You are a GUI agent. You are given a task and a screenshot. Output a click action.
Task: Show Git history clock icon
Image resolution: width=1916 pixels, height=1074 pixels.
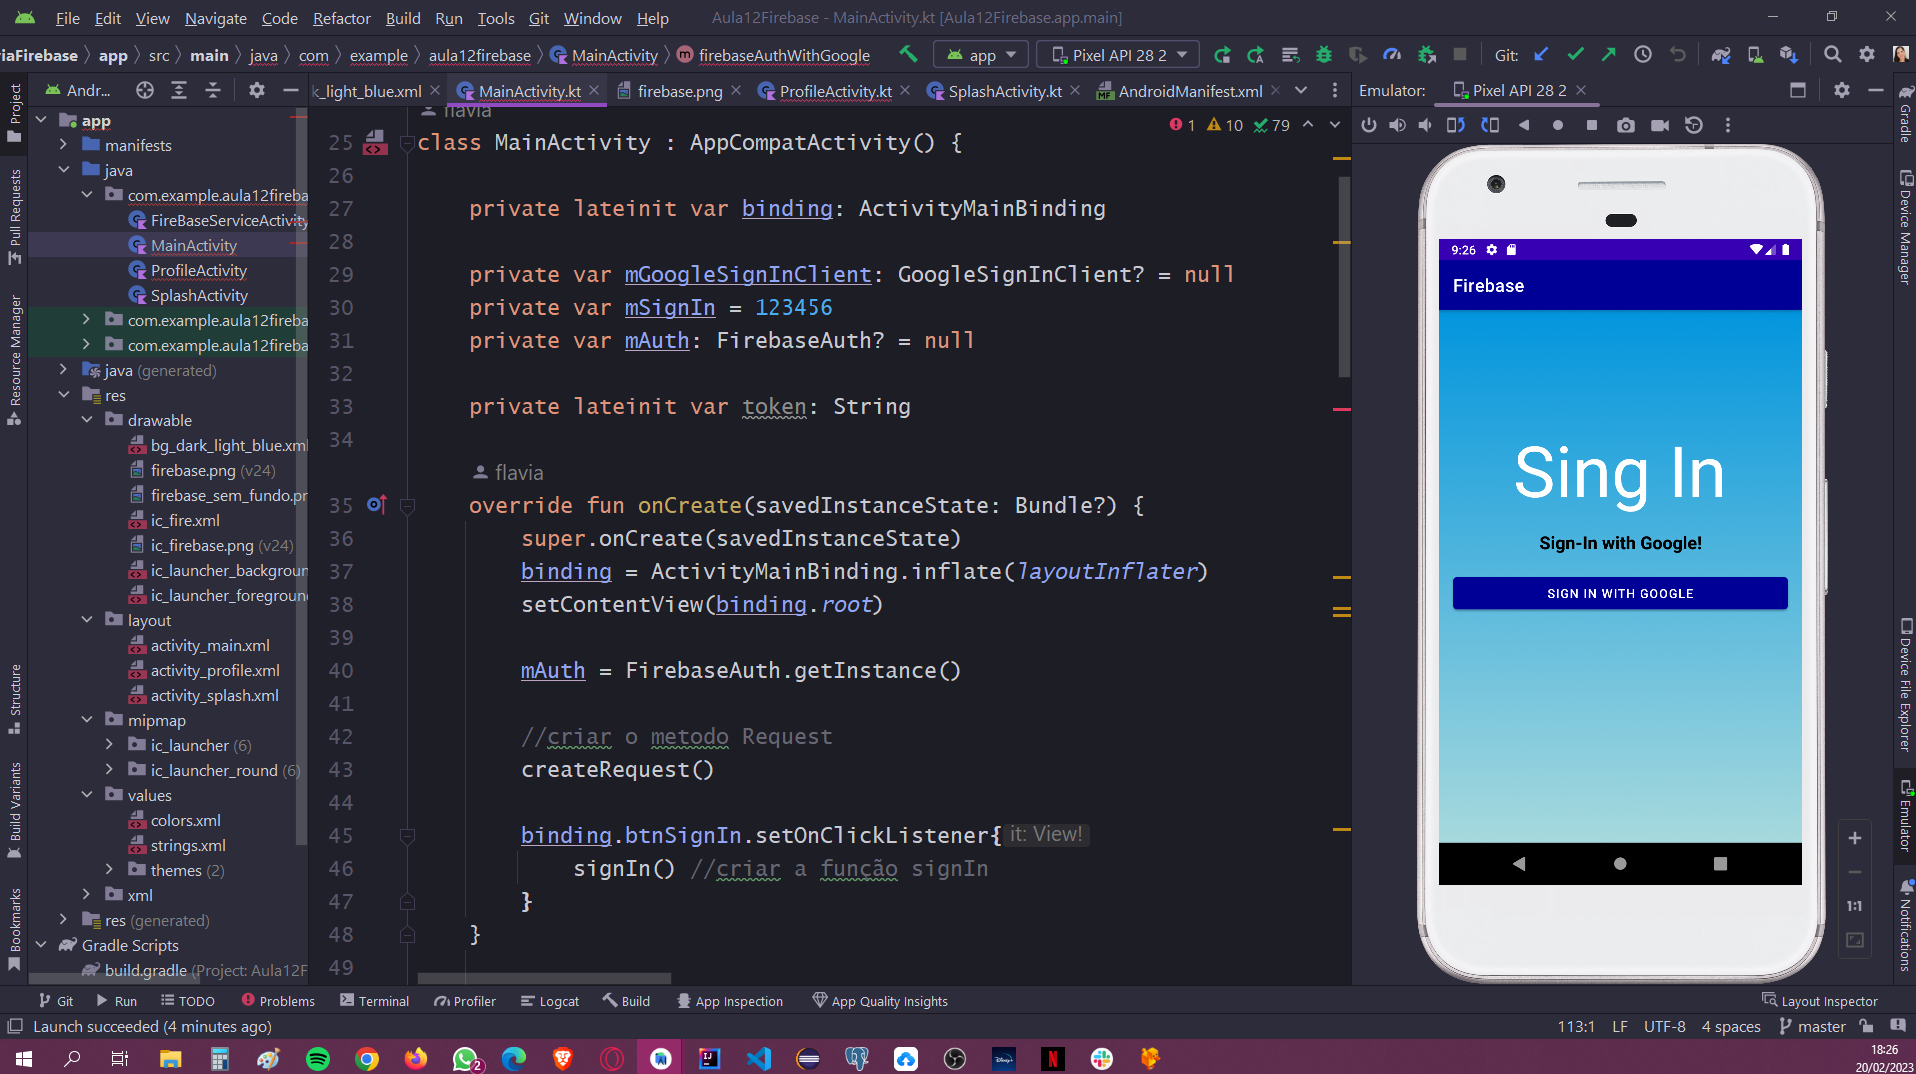point(1643,55)
